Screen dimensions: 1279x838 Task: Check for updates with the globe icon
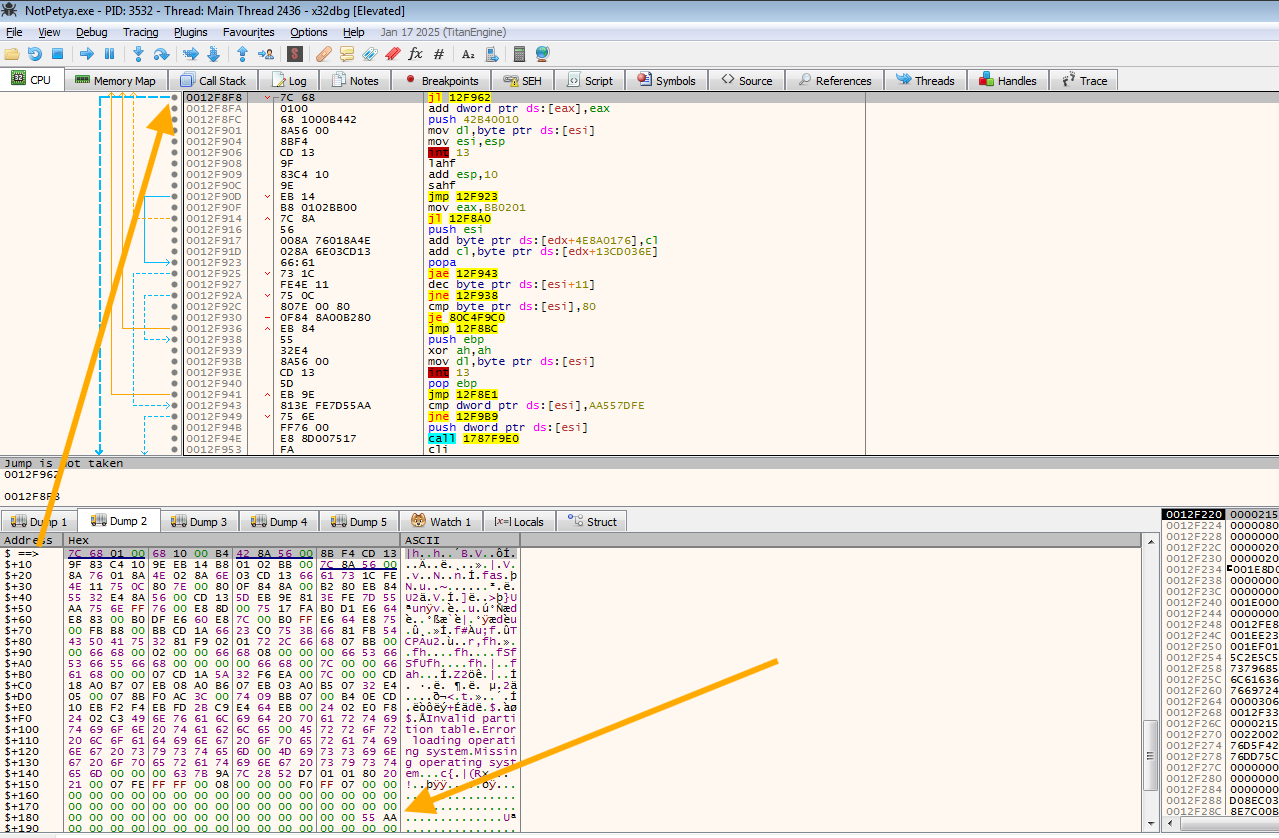tap(542, 53)
